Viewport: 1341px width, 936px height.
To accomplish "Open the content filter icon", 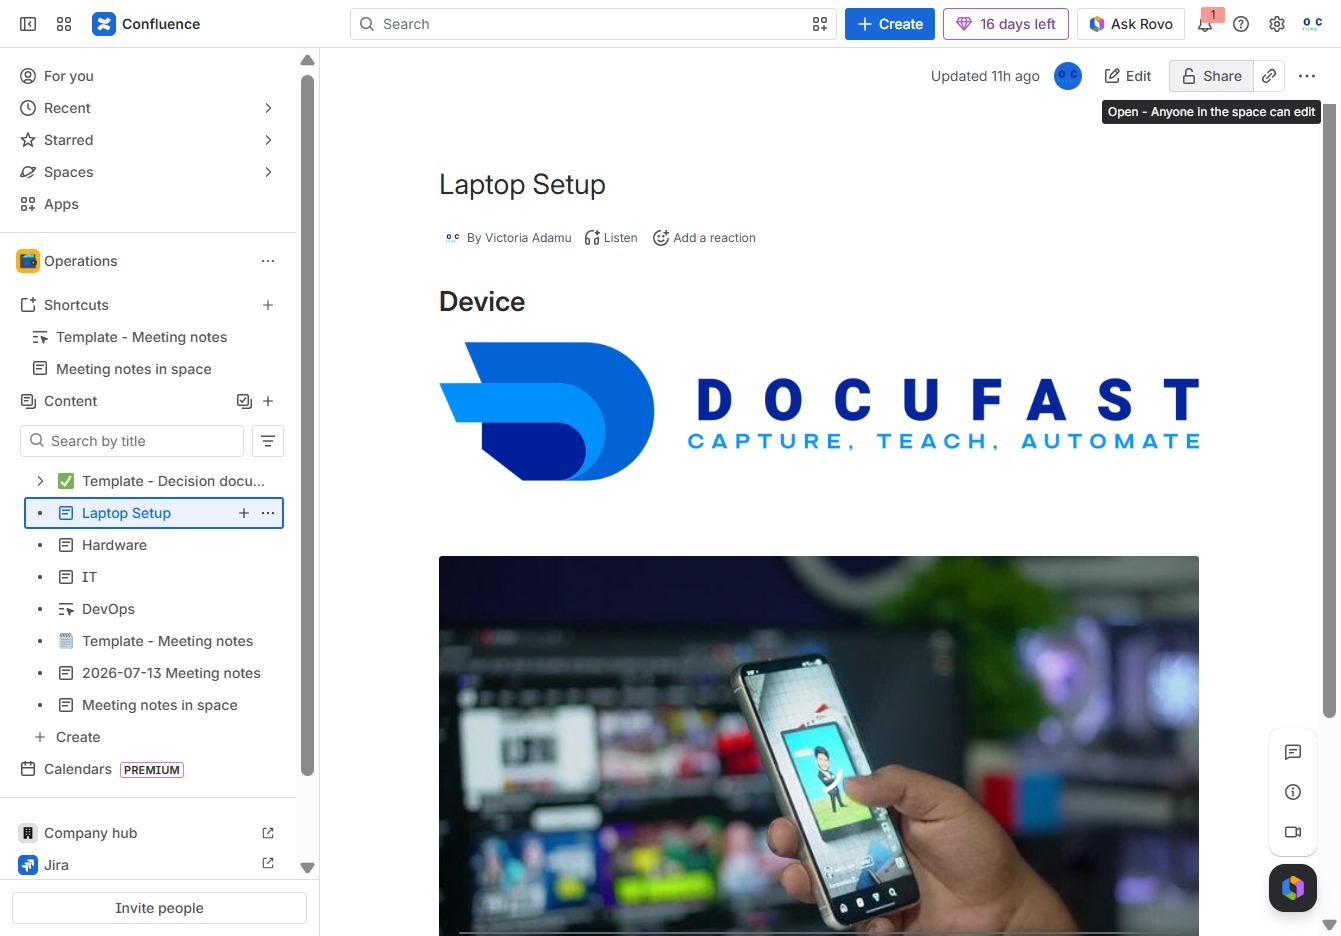I will pos(268,441).
